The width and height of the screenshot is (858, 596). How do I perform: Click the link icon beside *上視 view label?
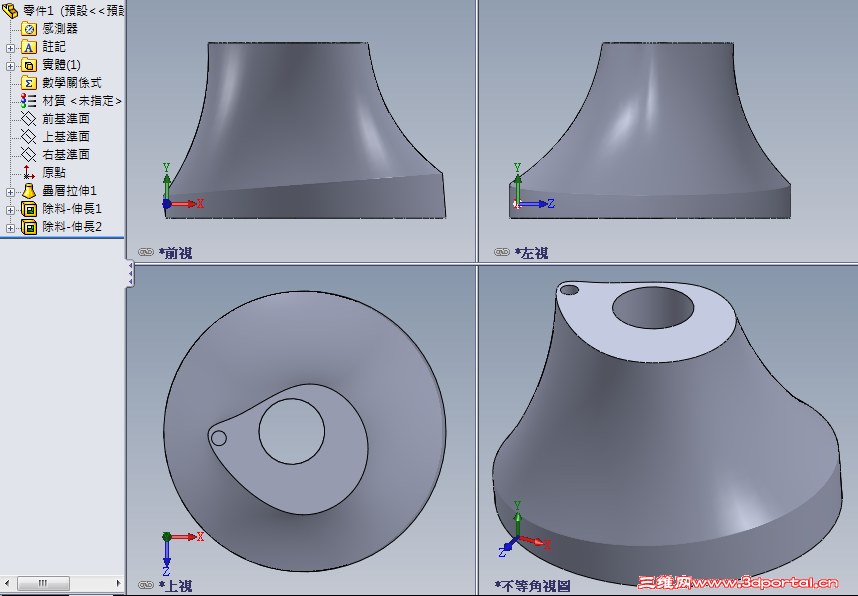pyautogui.click(x=146, y=585)
